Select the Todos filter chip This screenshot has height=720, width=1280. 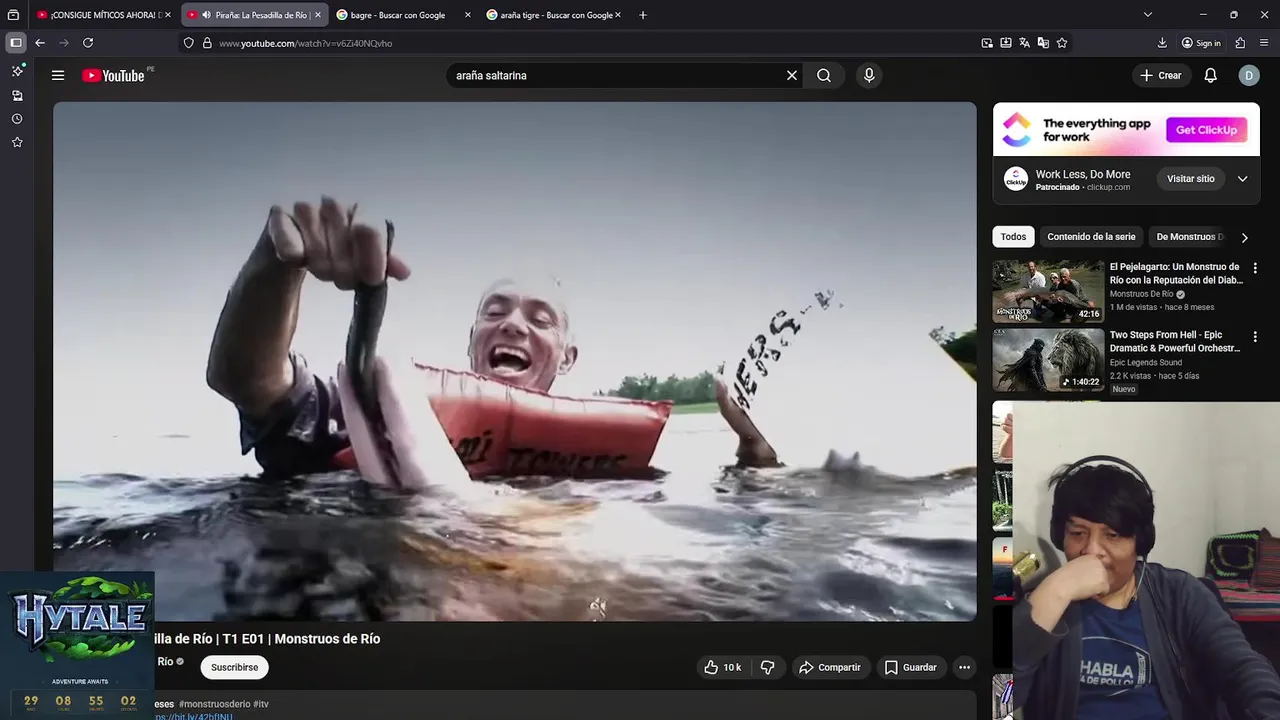(x=1013, y=237)
